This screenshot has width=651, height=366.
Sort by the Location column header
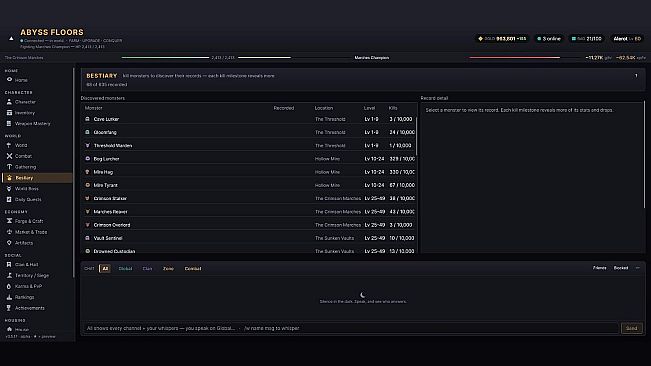coord(324,108)
